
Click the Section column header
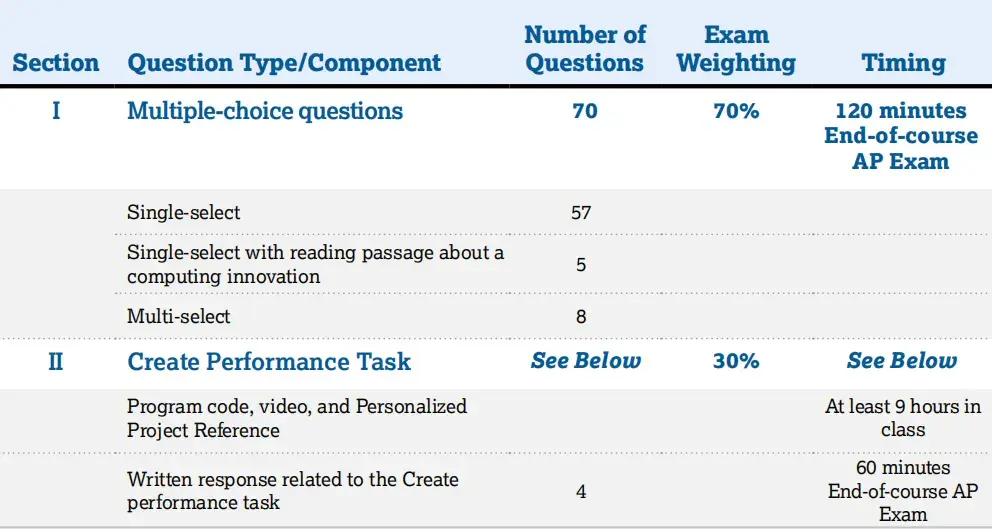56,63
